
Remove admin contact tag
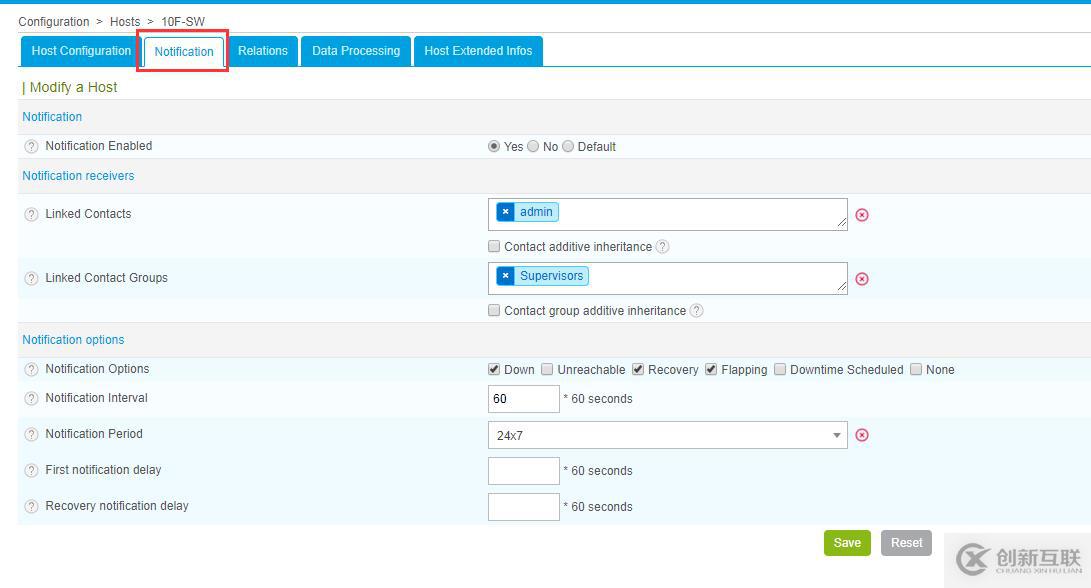(x=505, y=212)
